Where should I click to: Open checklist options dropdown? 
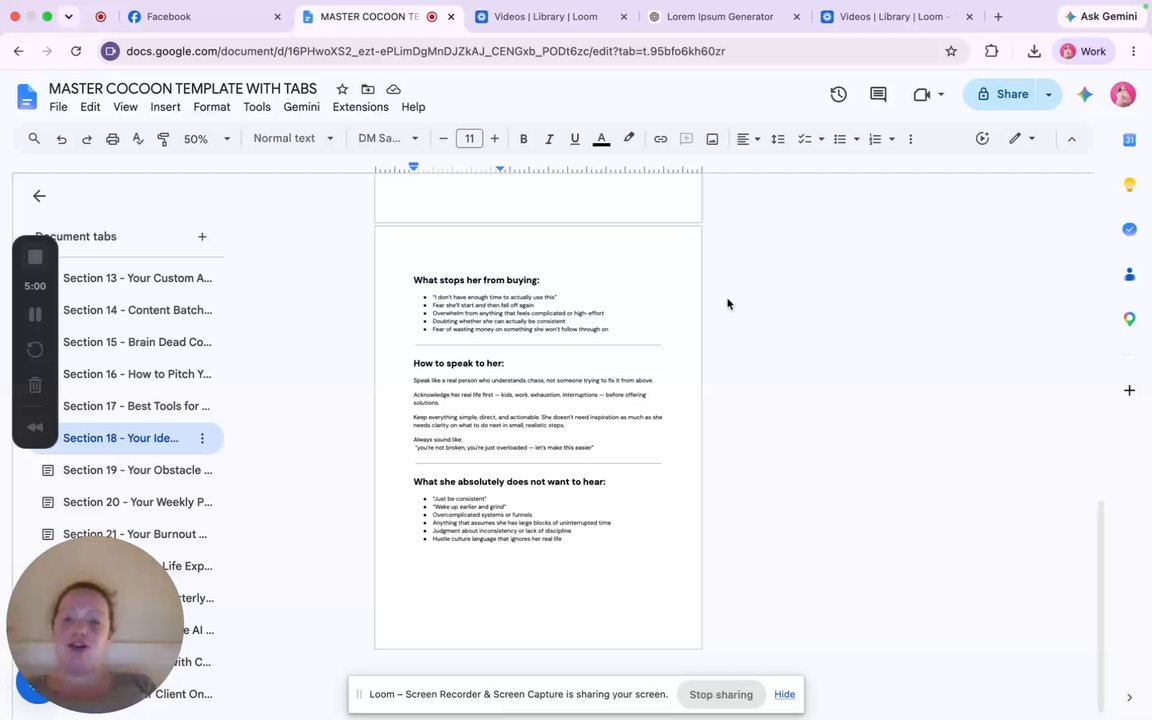810,139
